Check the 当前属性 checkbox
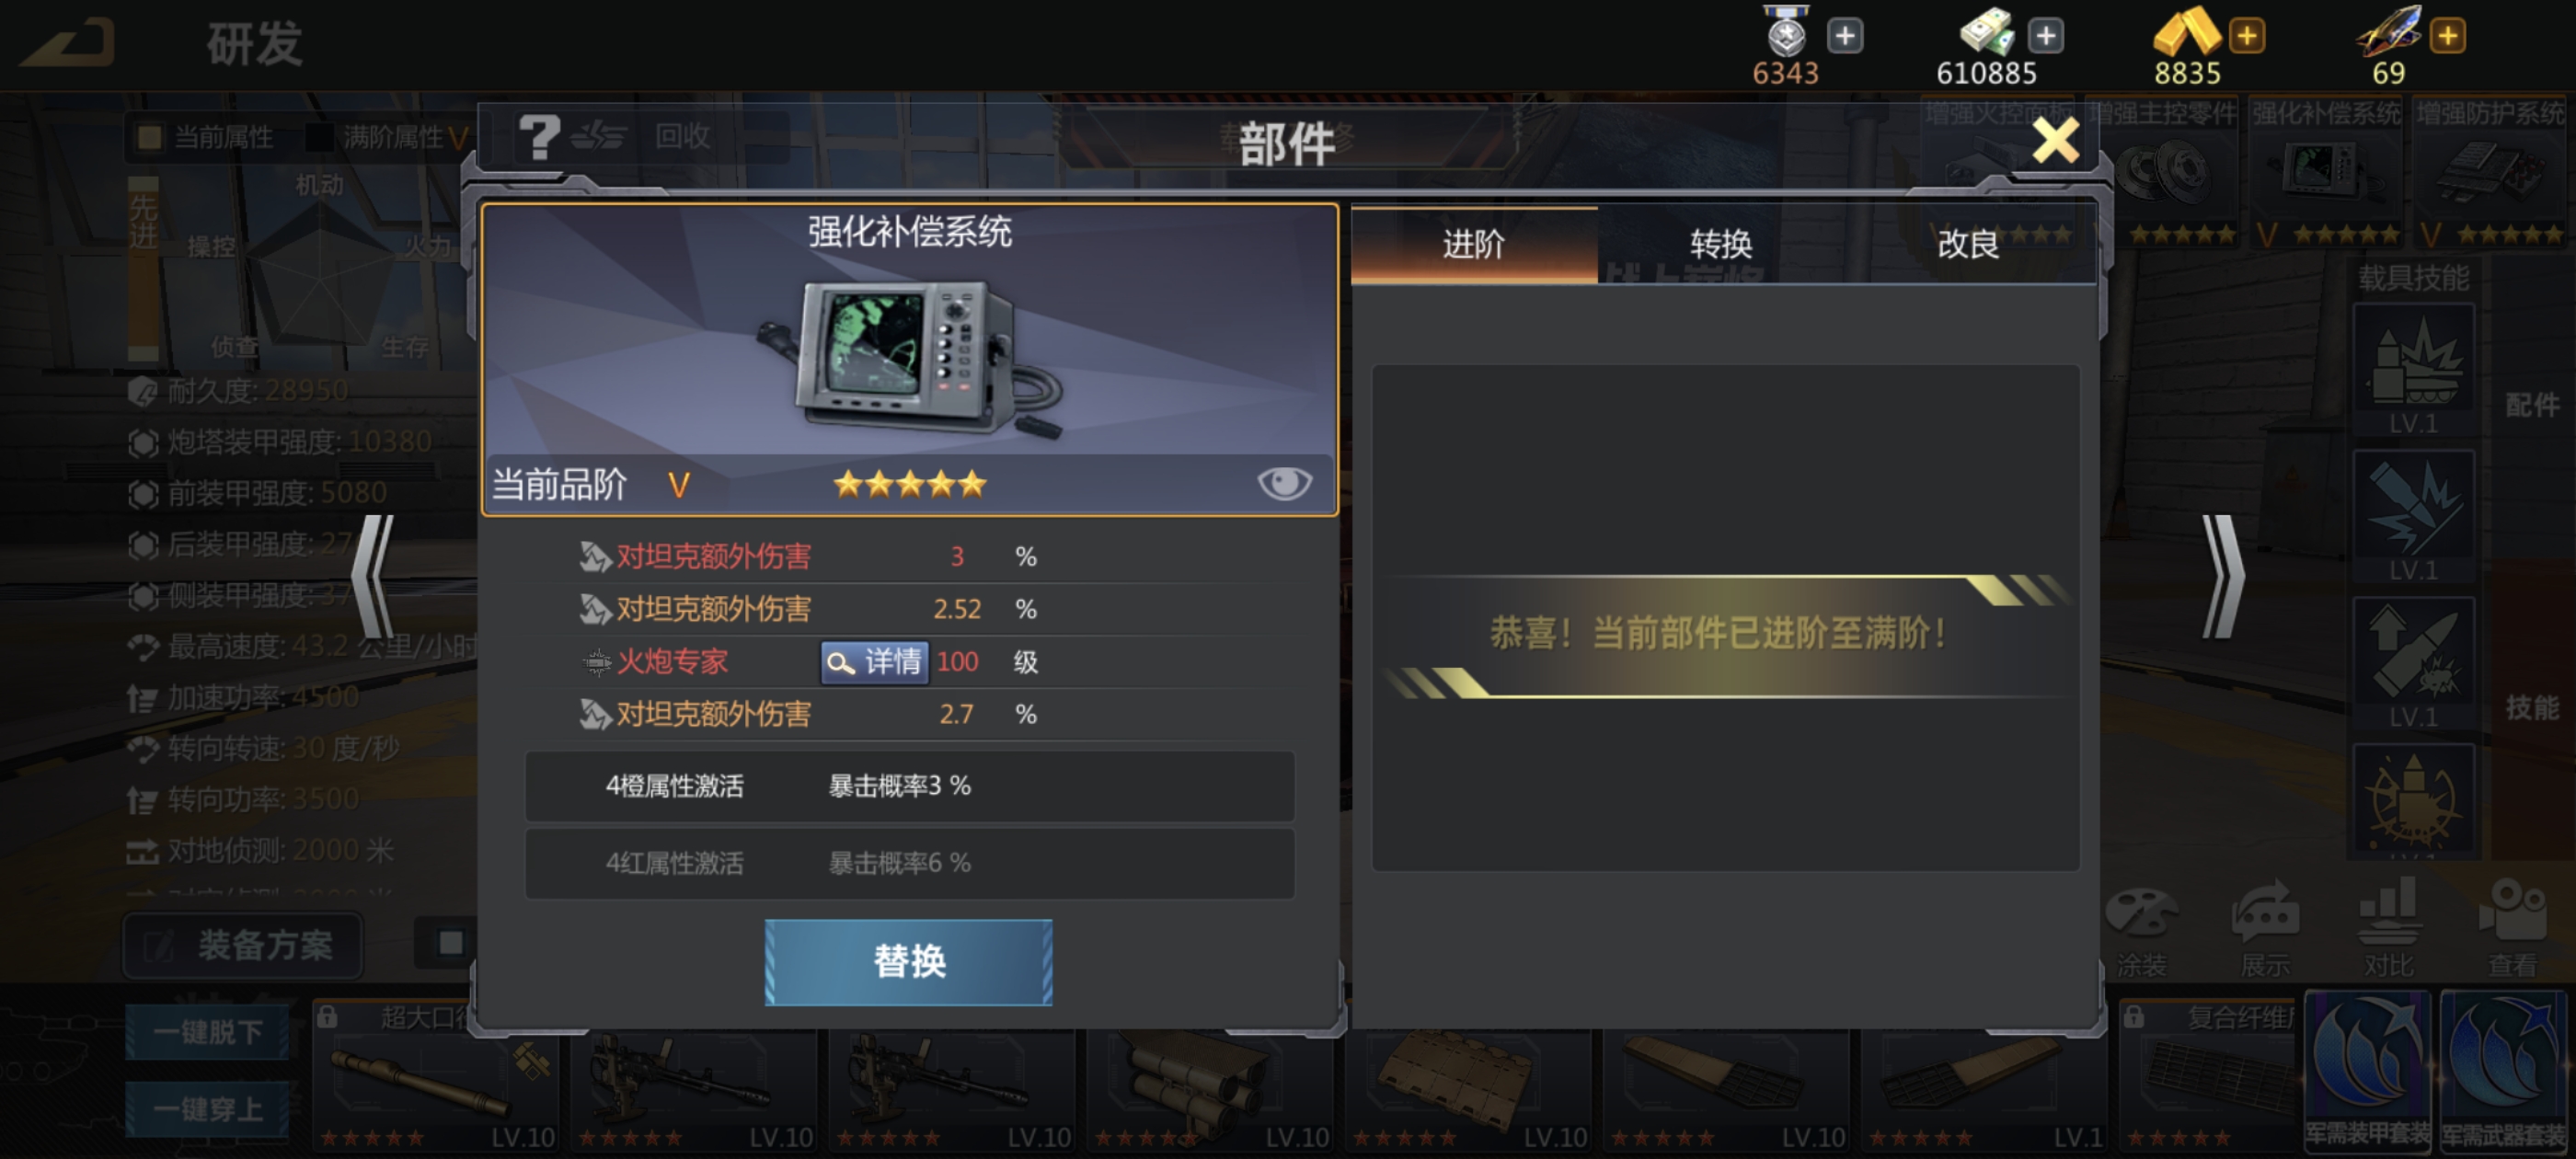The image size is (2576, 1159). [x=150, y=137]
